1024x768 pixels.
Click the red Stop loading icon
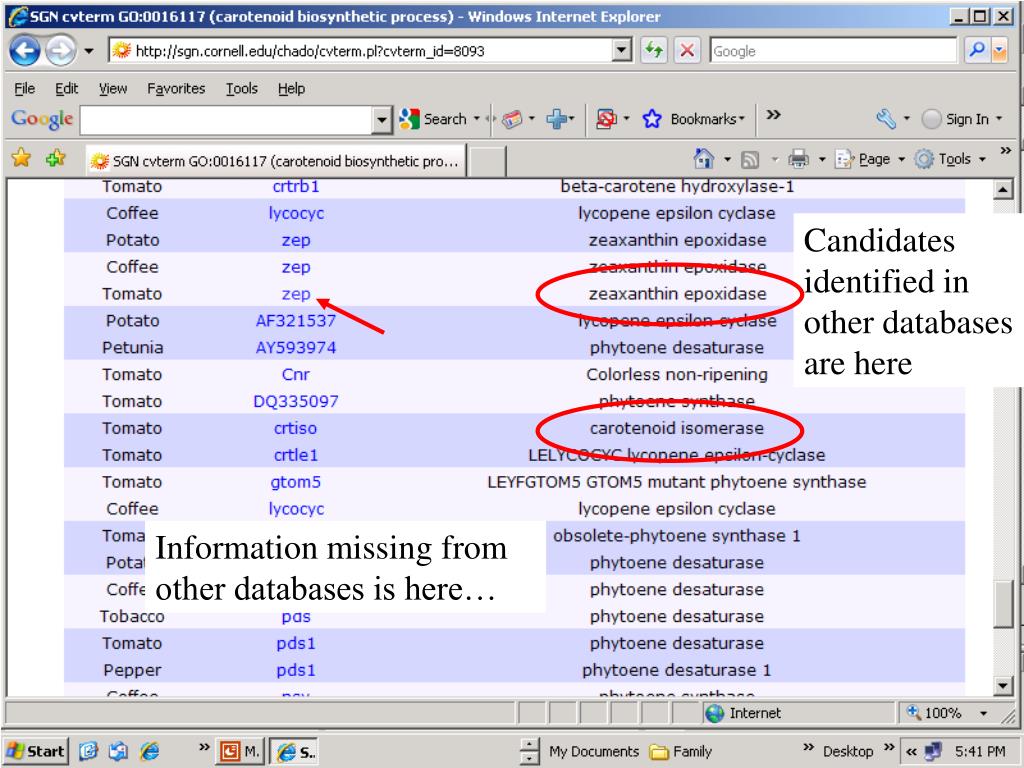tap(687, 50)
